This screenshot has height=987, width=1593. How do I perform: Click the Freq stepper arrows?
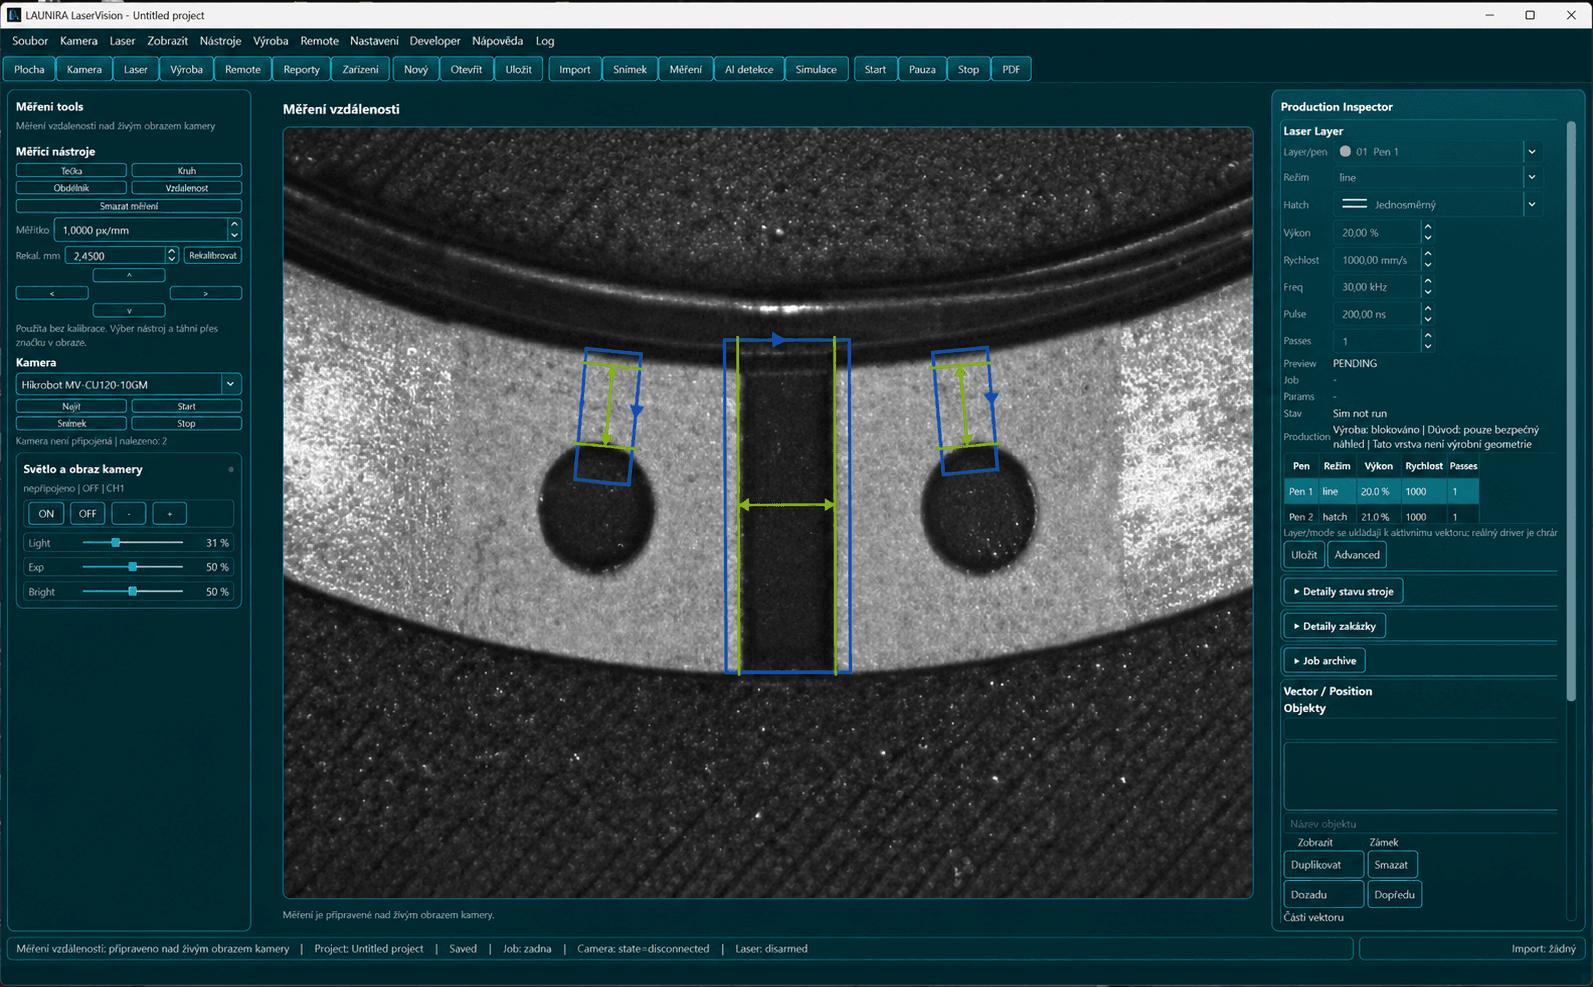tap(1427, 286)
